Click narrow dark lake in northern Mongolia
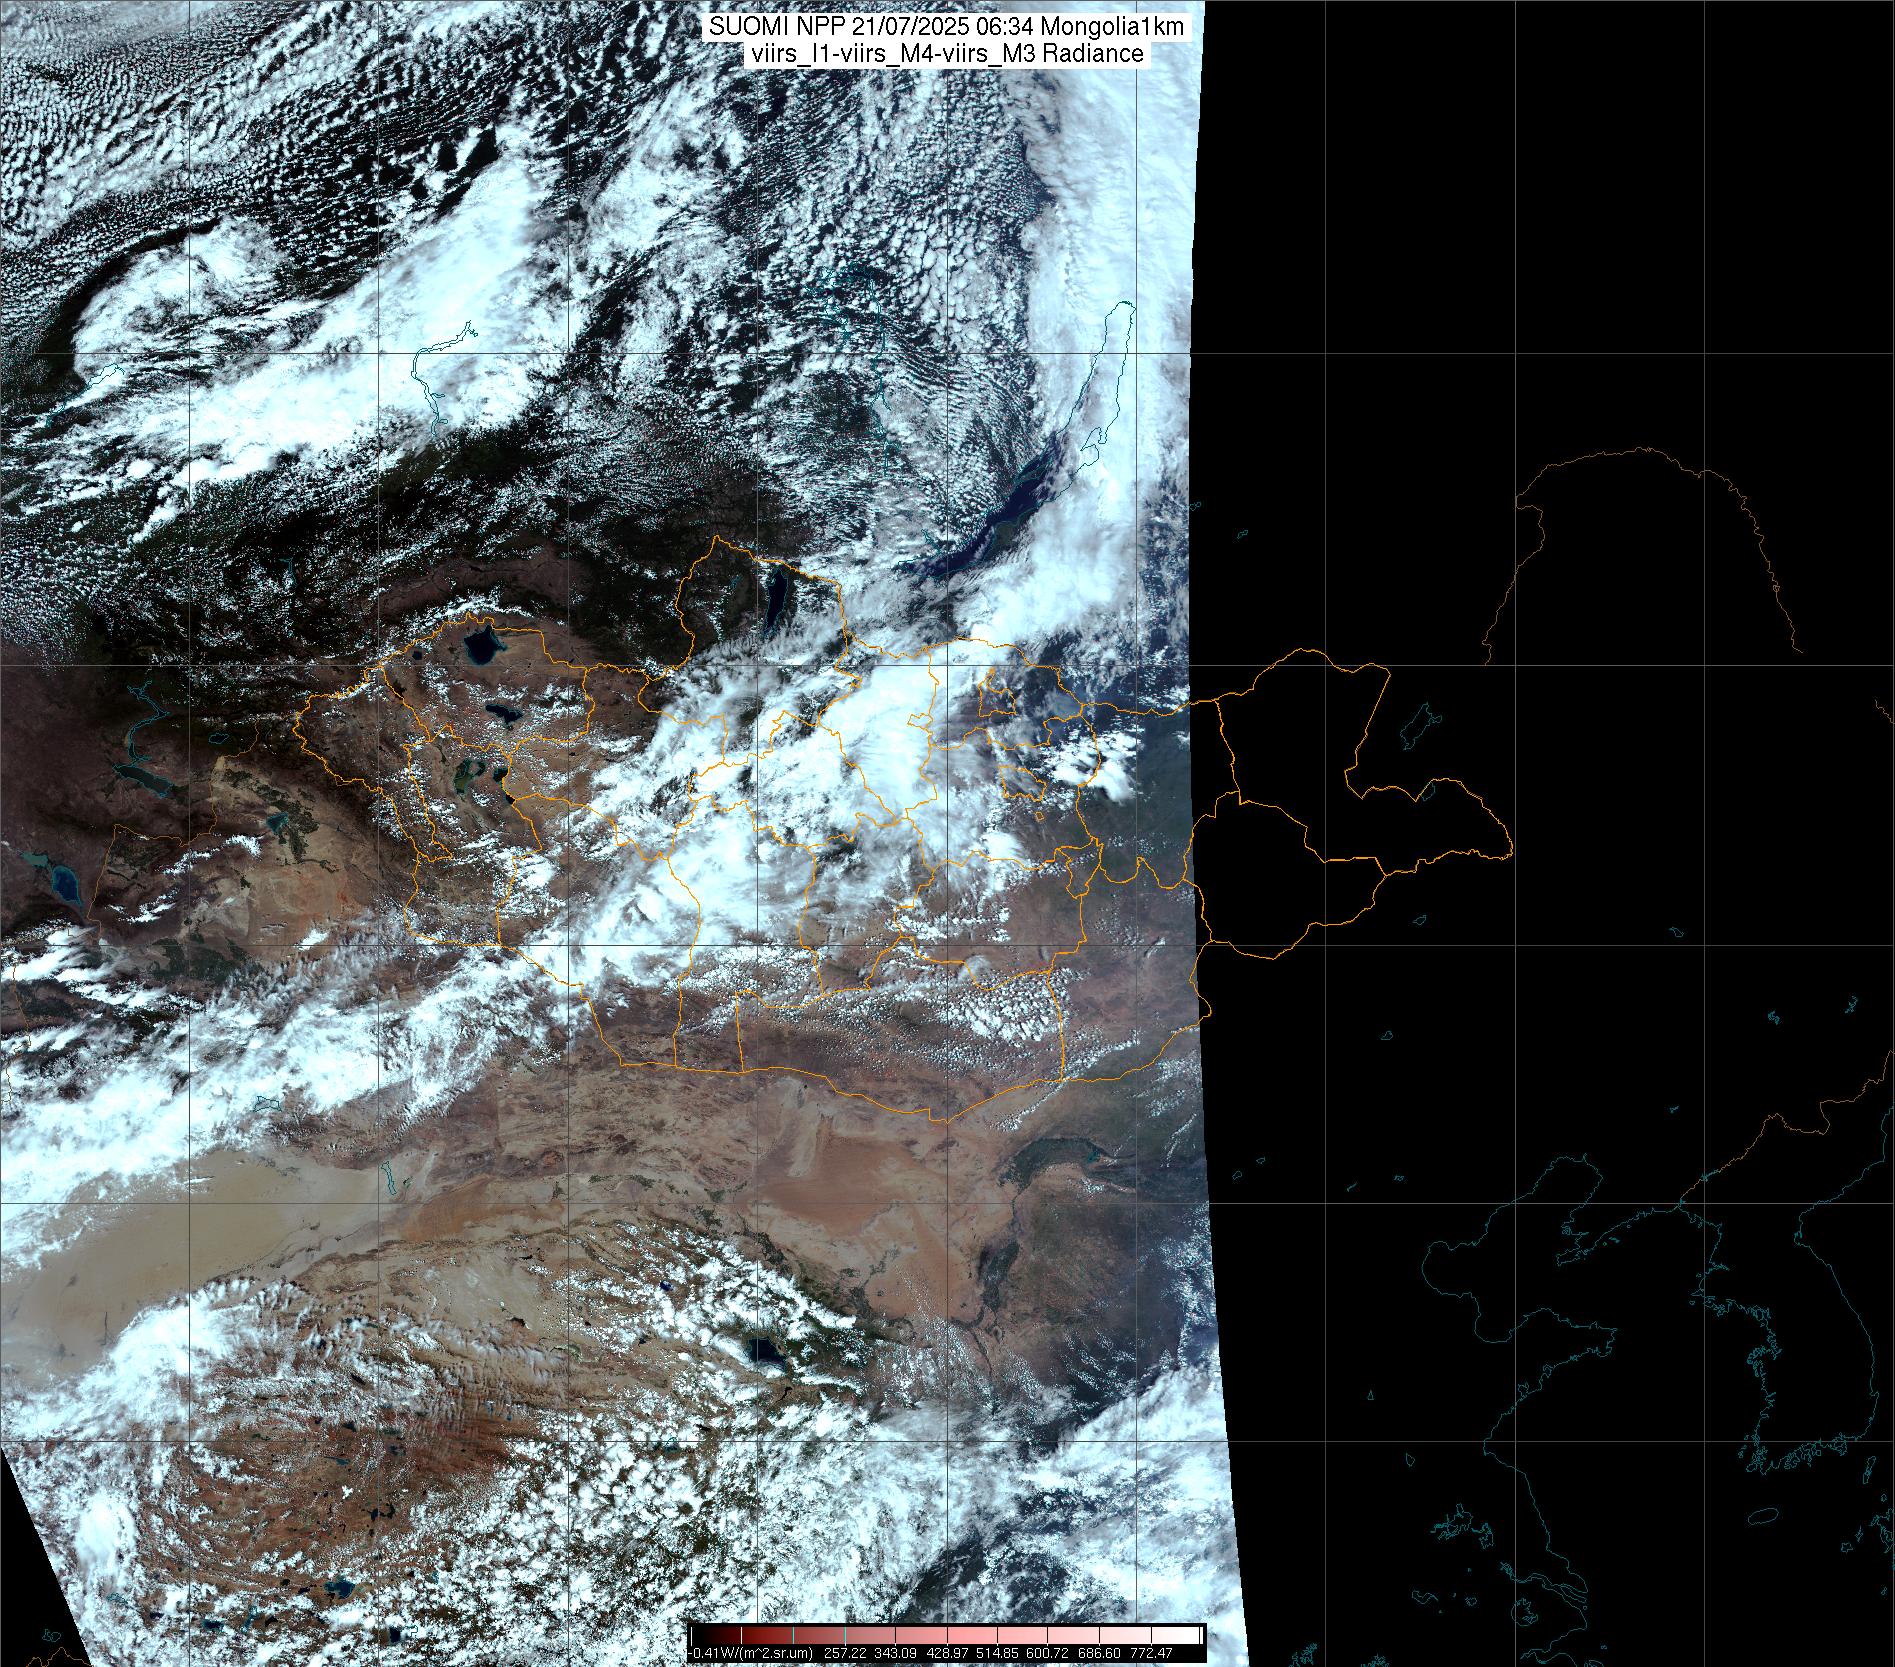The width and height of the screenshot is (1895, 1667). pyautogui.click(x=775, y=592)
